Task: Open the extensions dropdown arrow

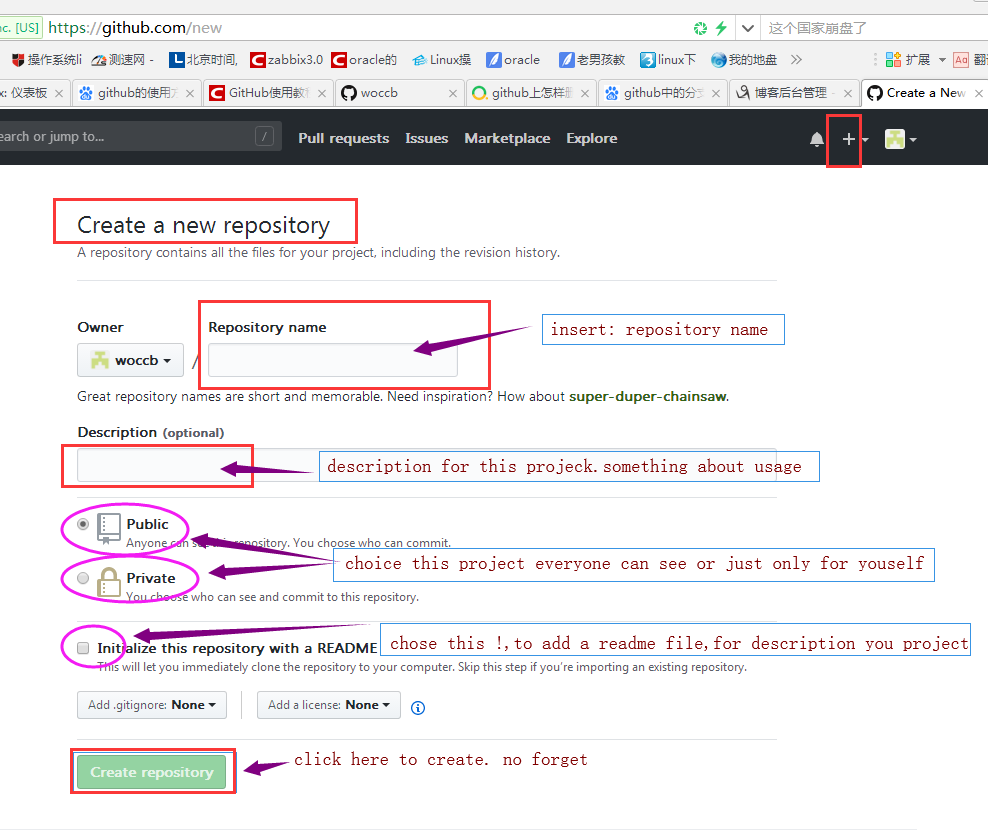Action: (x=942, y=60)
